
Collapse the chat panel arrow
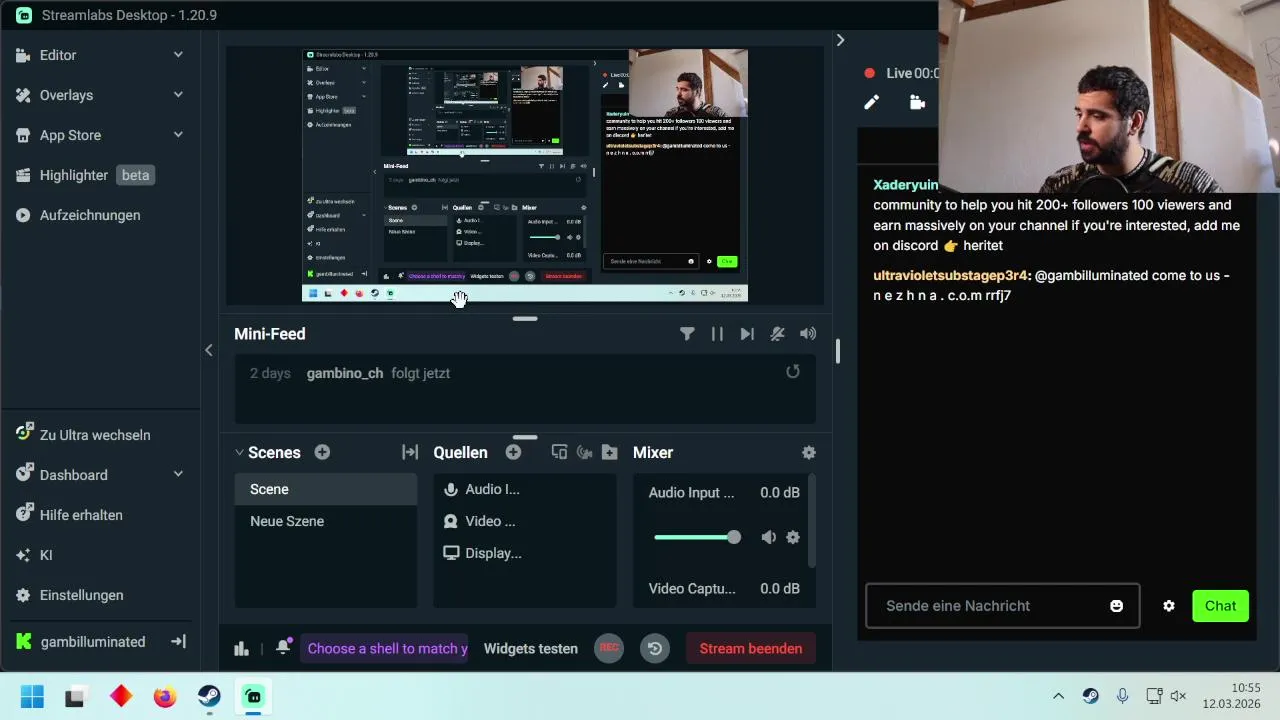tap(840, 40)
